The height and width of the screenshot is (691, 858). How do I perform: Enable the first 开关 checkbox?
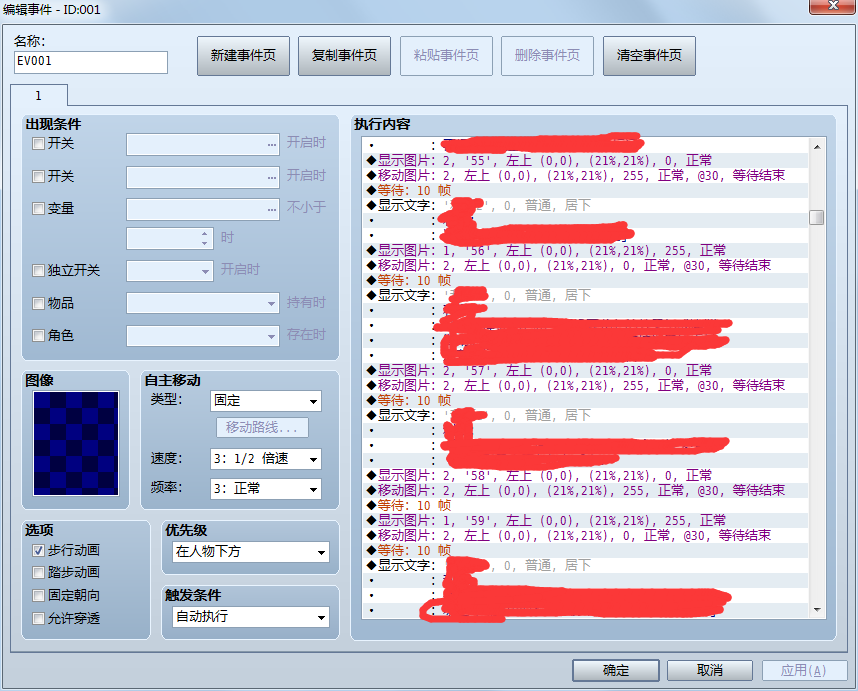38,144
